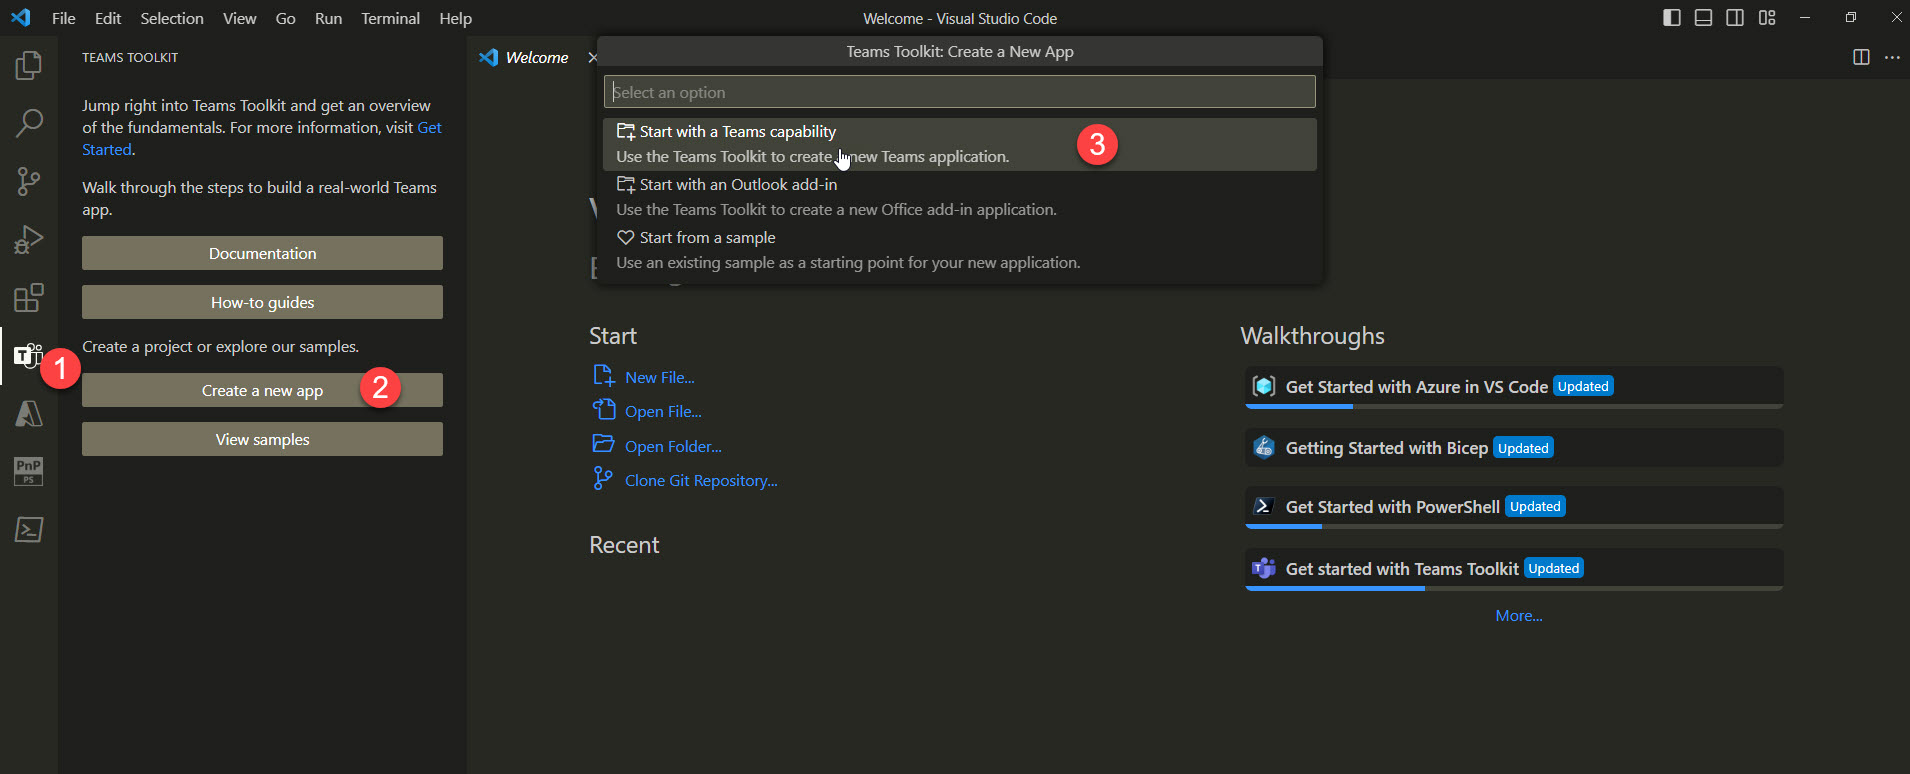Choose Start with an Outlook add-in option

coord(959,197)
